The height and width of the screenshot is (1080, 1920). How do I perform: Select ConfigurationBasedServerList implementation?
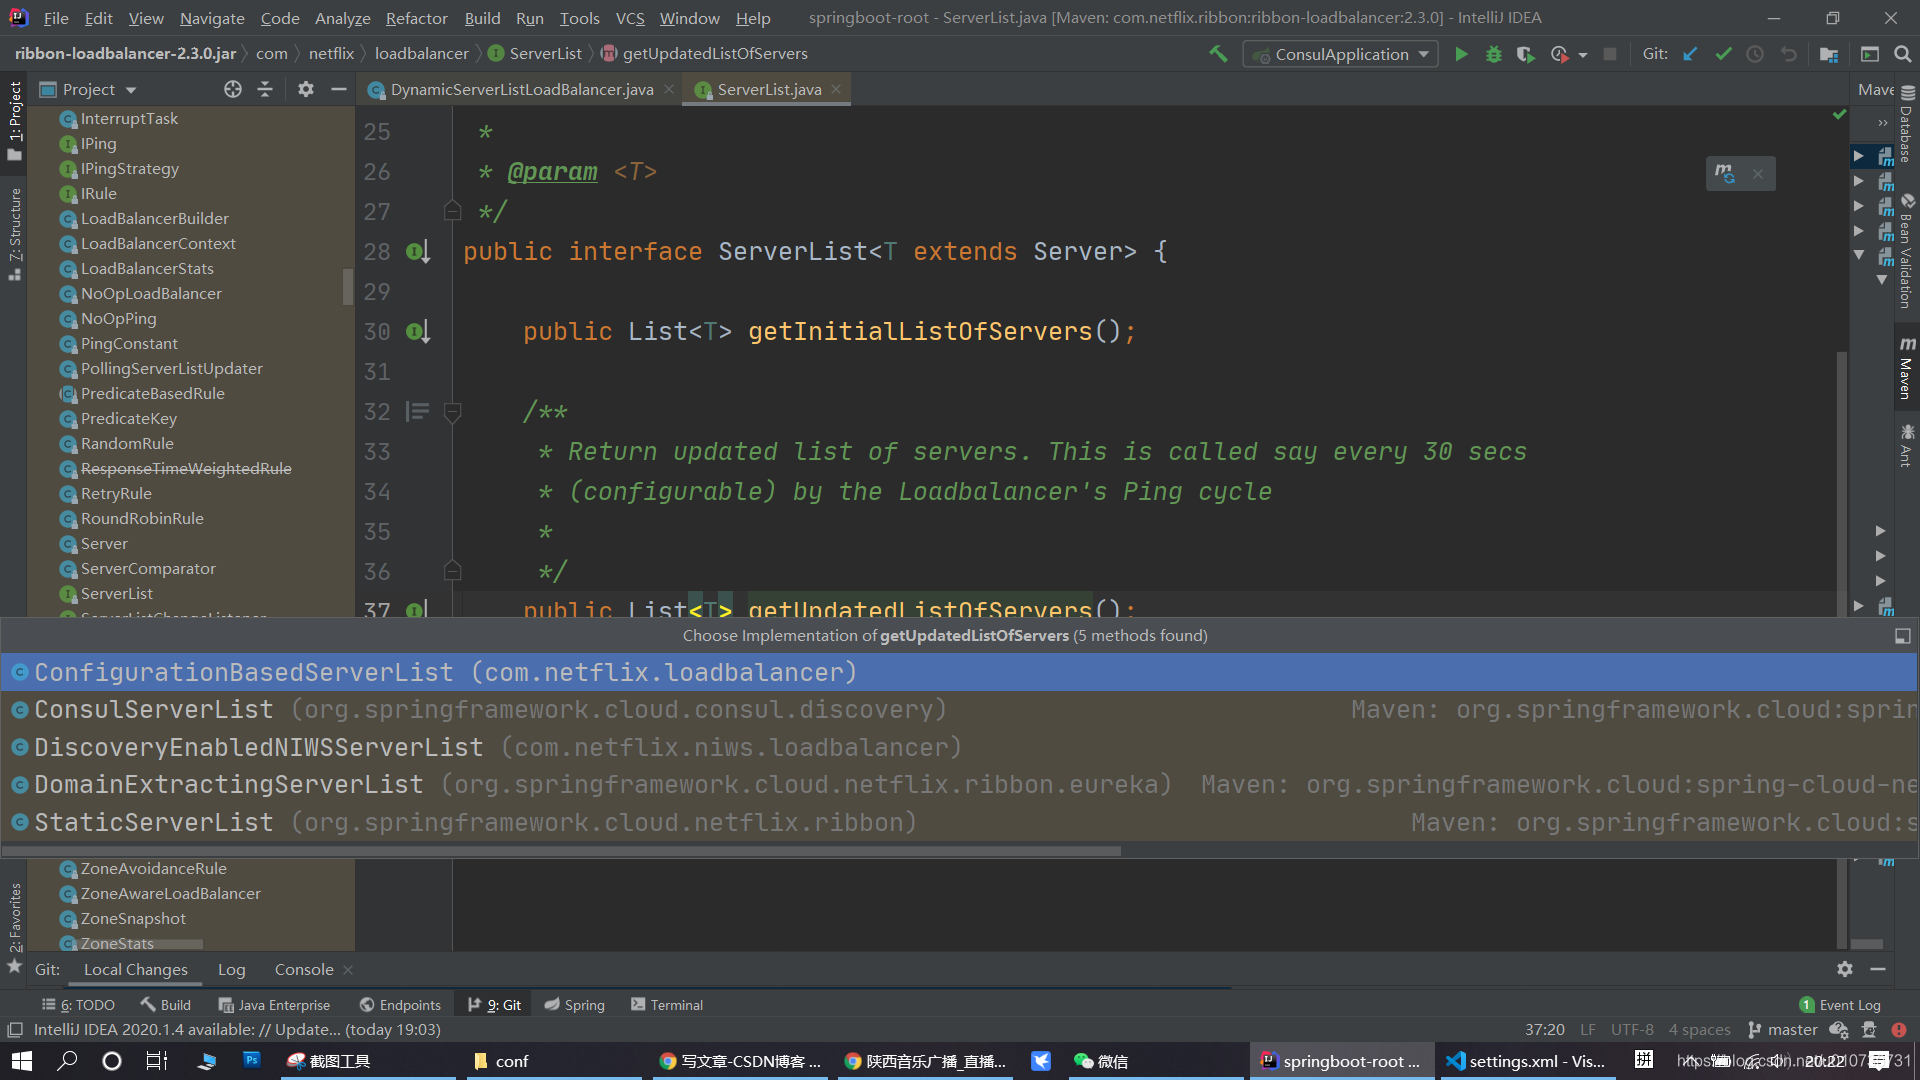[960, 672]
